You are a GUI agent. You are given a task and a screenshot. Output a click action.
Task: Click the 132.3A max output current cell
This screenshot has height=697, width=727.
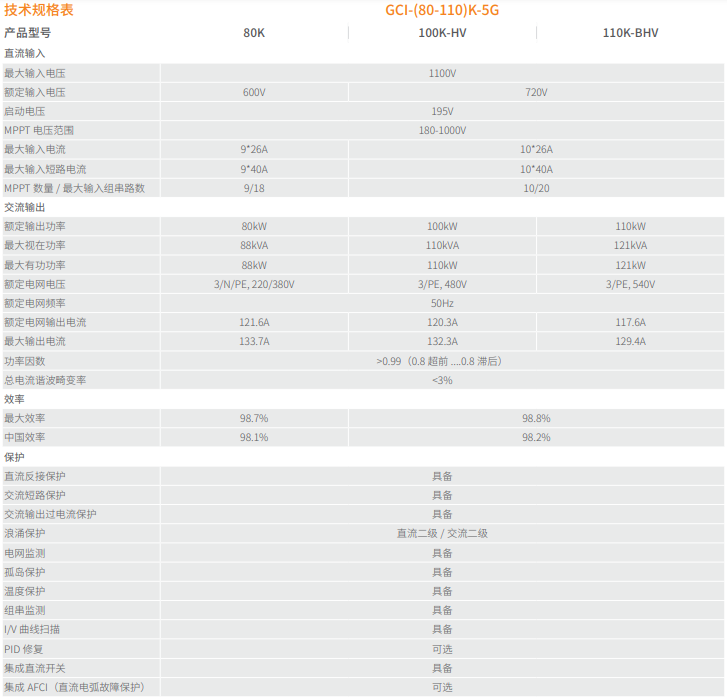442,341
